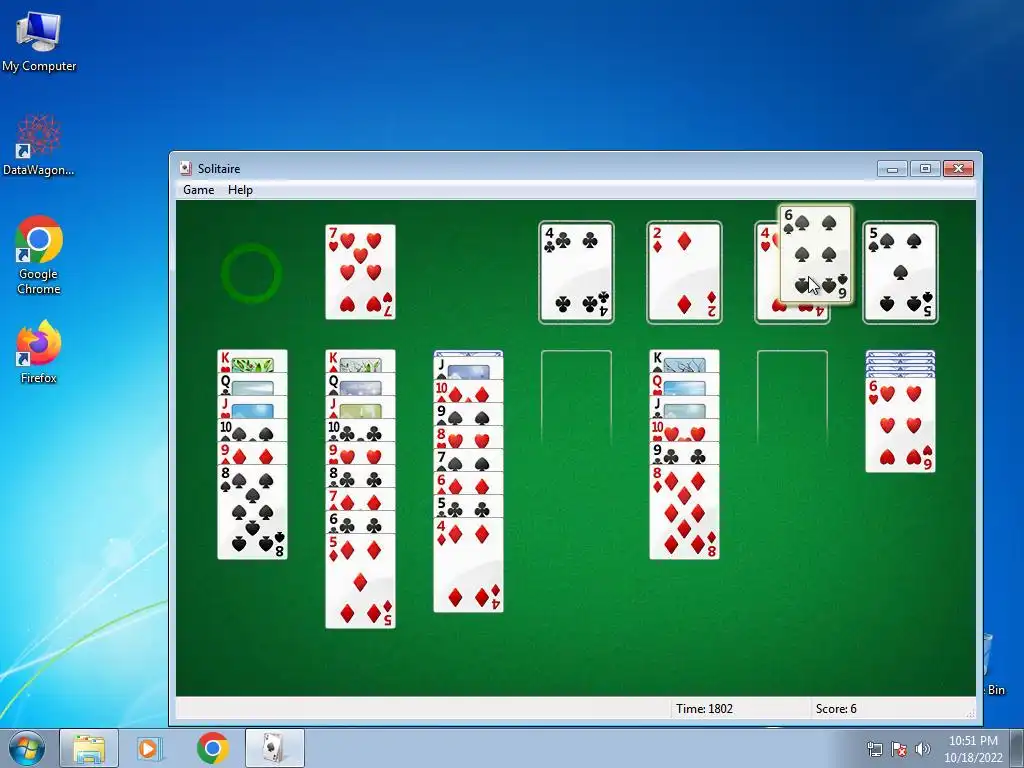Viewport: 1024px width, 768px height.
Task: Open the Windows Start menu
Action: pos(27,748)
